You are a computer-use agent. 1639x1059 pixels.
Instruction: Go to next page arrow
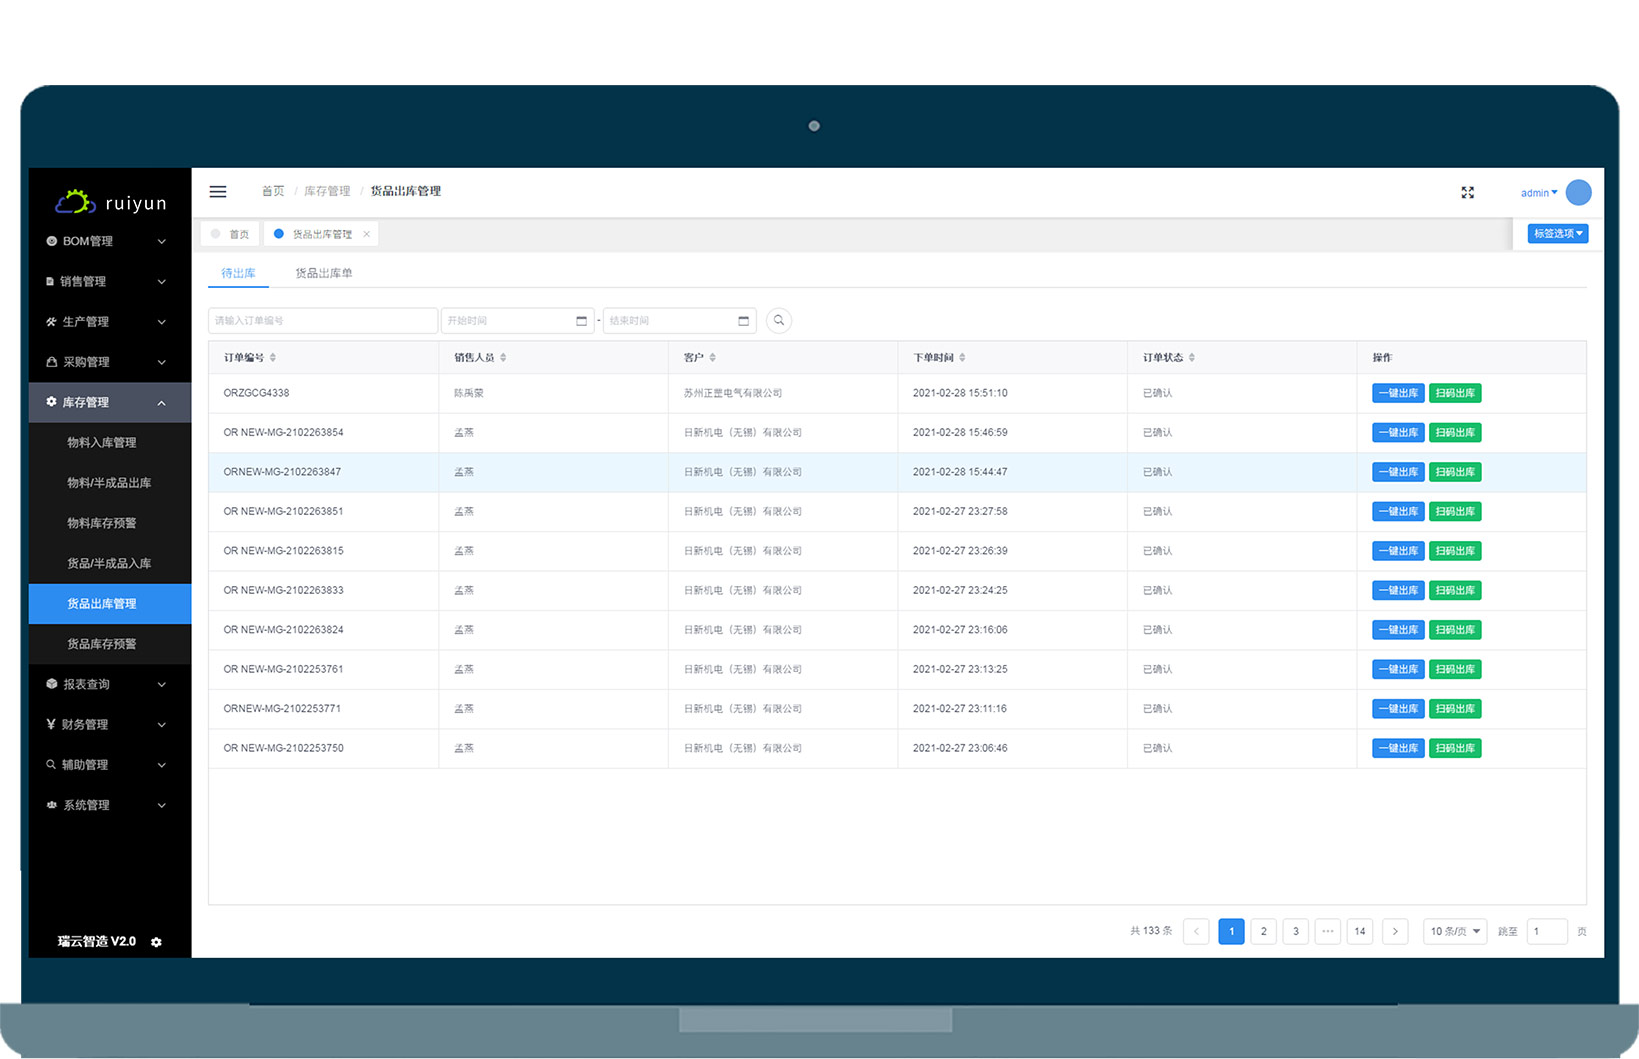[x=1395, y=931]
